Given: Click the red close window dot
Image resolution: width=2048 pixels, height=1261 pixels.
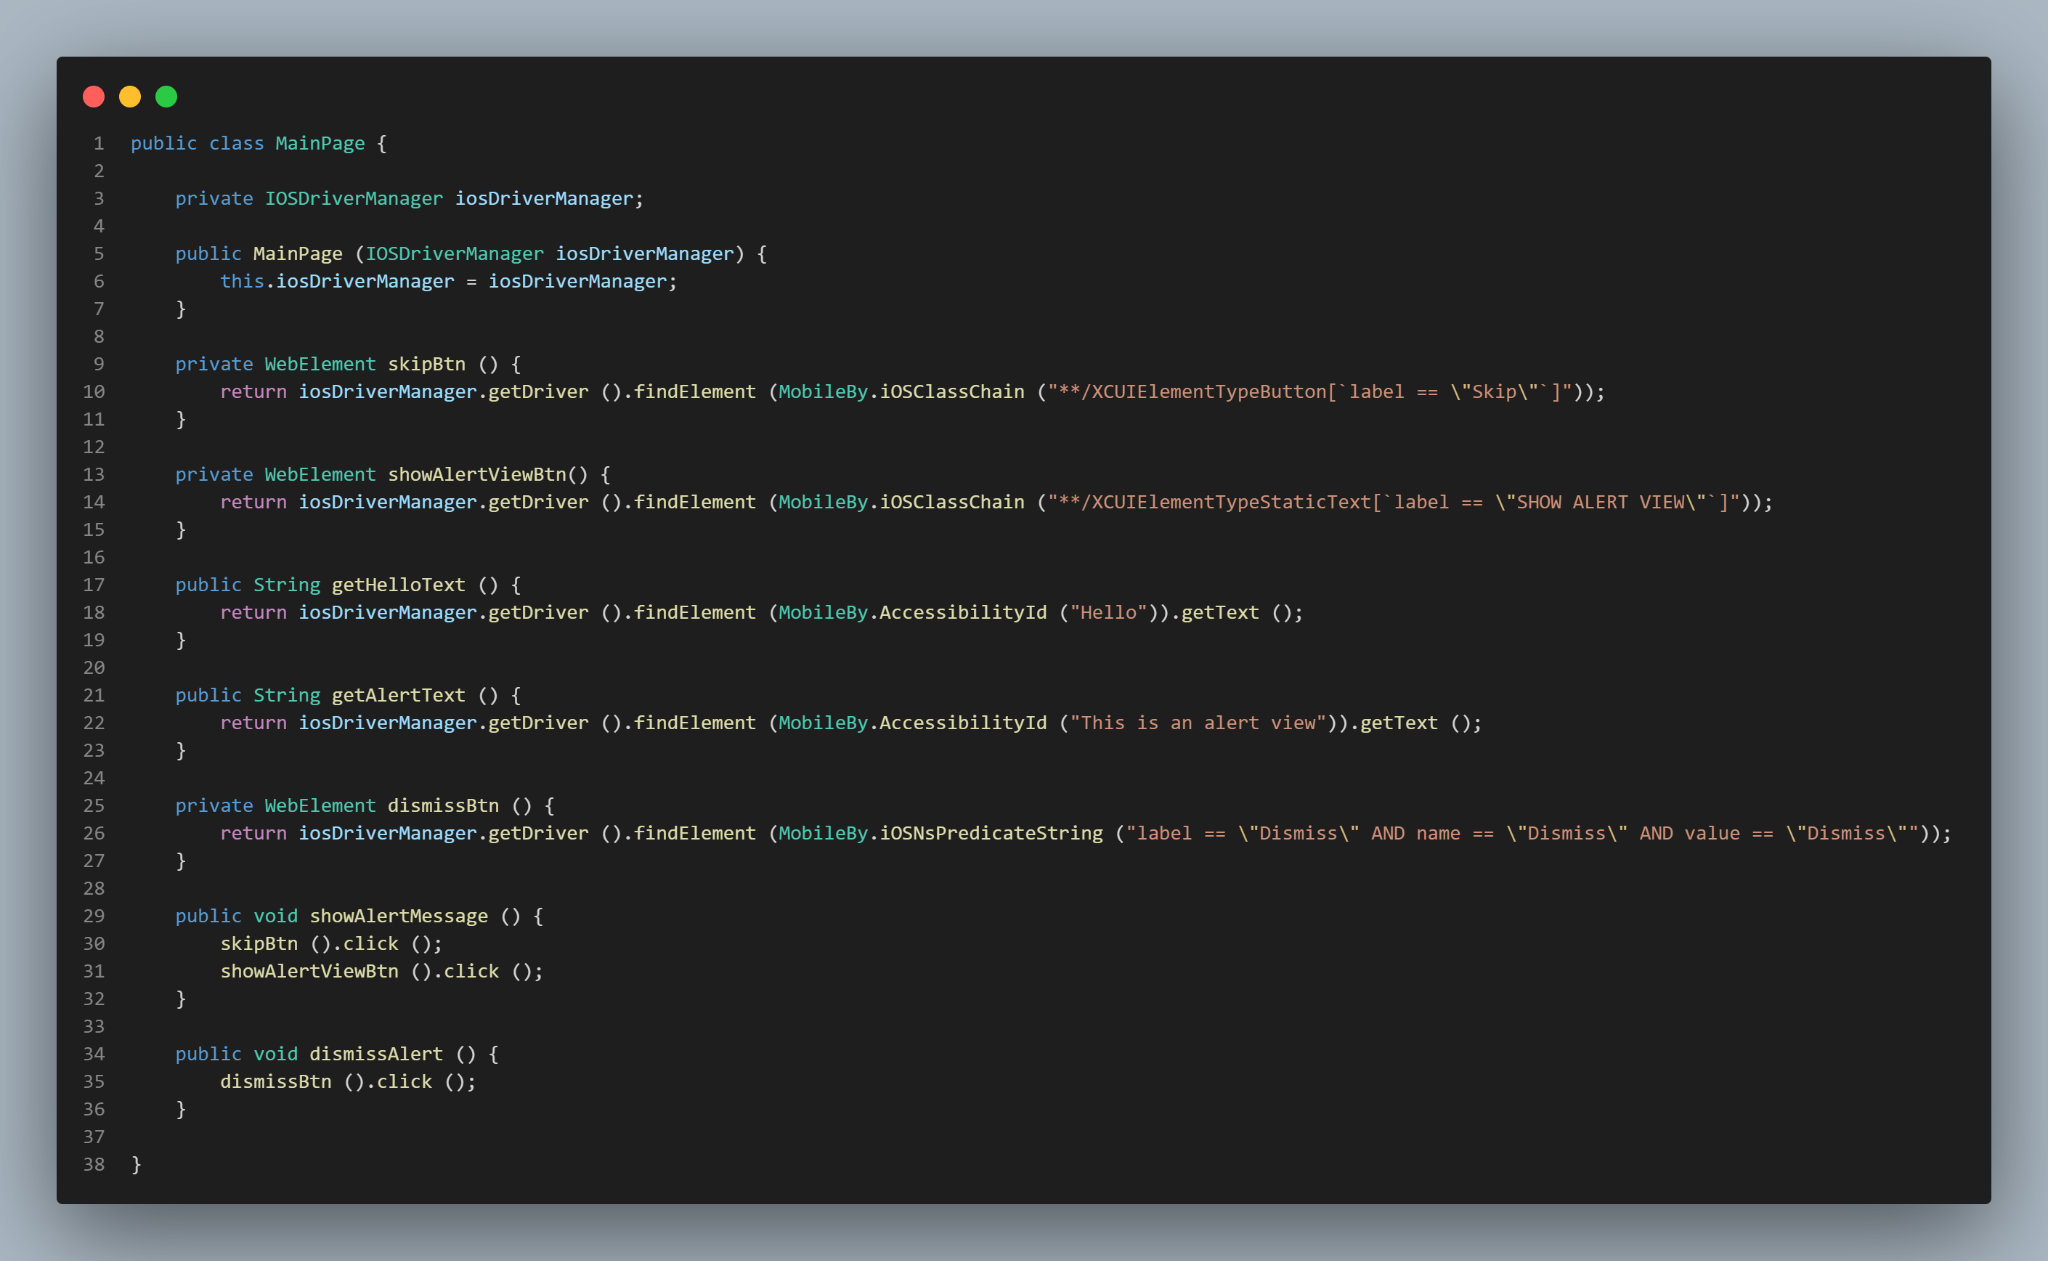Looking at the screenshot, I should (94, 97).
